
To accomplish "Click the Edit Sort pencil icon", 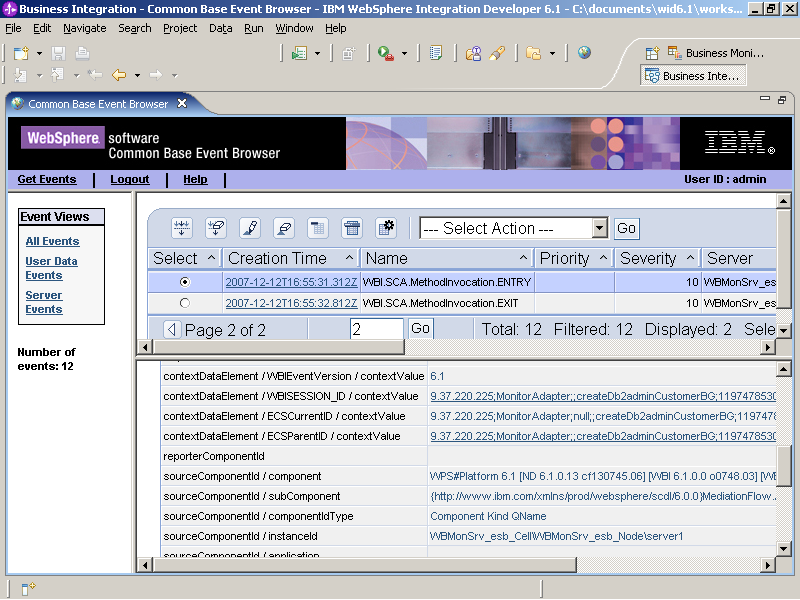I will click(x=250, y=228).
